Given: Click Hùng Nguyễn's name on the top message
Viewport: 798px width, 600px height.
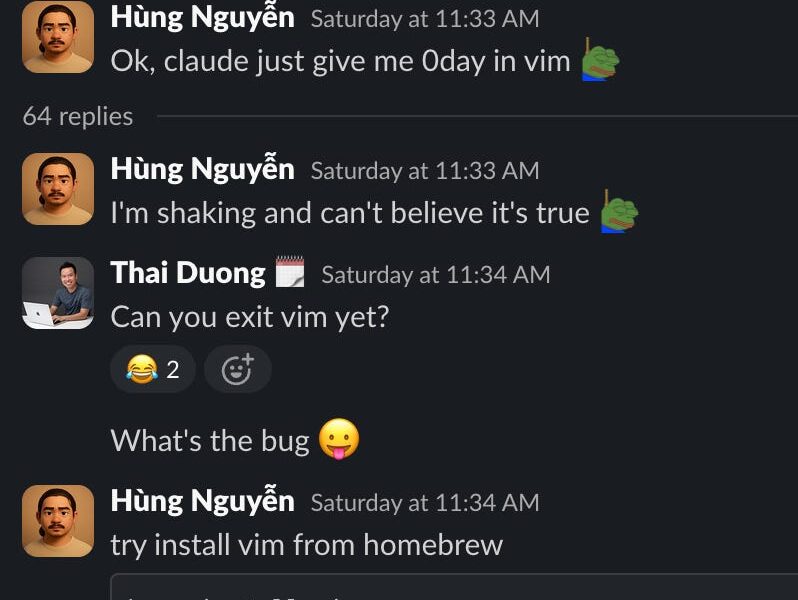Looking at the screenshot, I should click(x=203, y=18).
